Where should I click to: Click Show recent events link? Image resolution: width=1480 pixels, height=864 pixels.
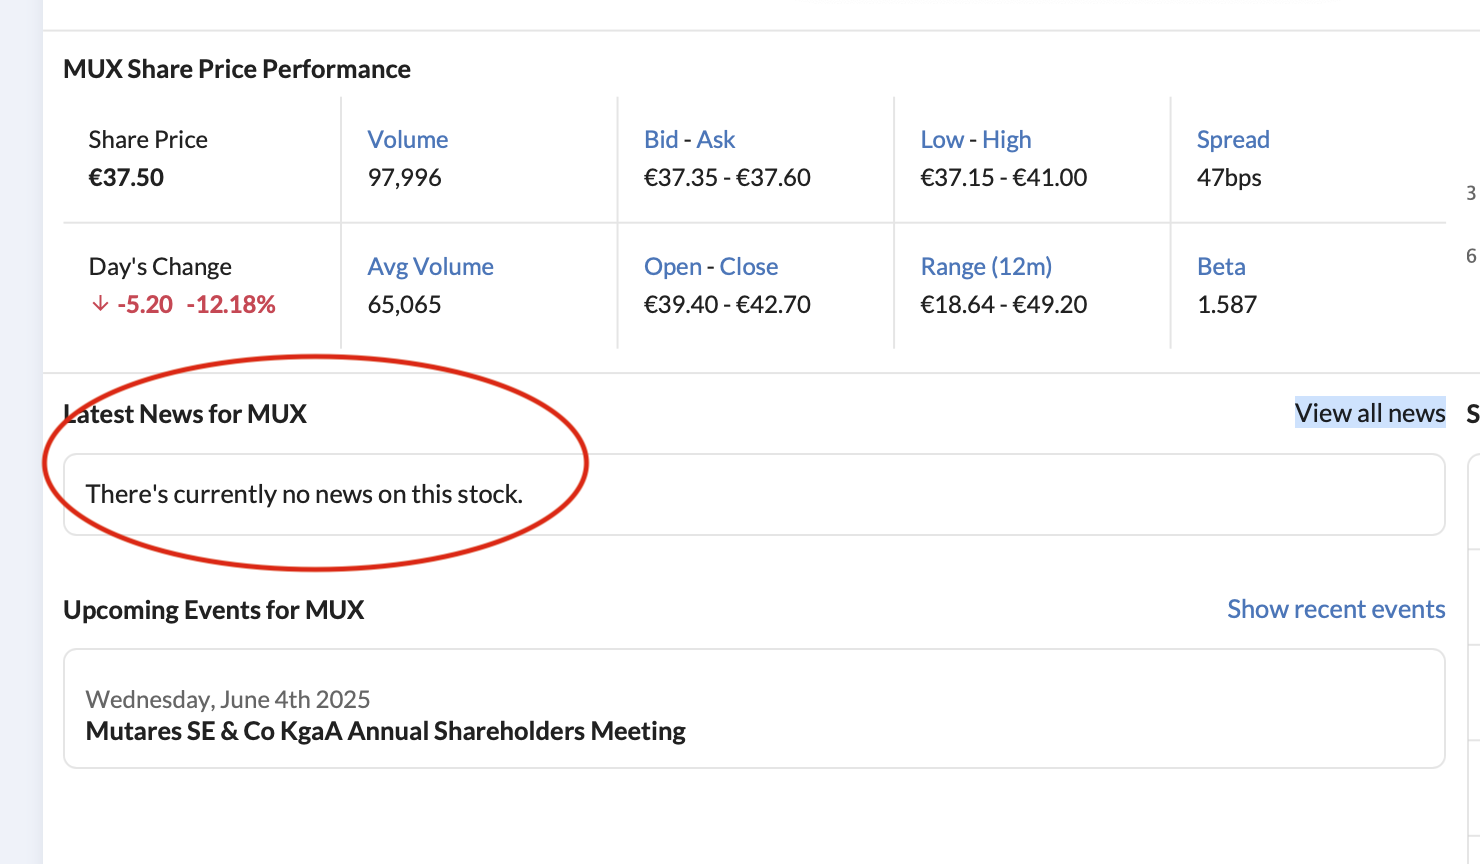coord(1336,609)
